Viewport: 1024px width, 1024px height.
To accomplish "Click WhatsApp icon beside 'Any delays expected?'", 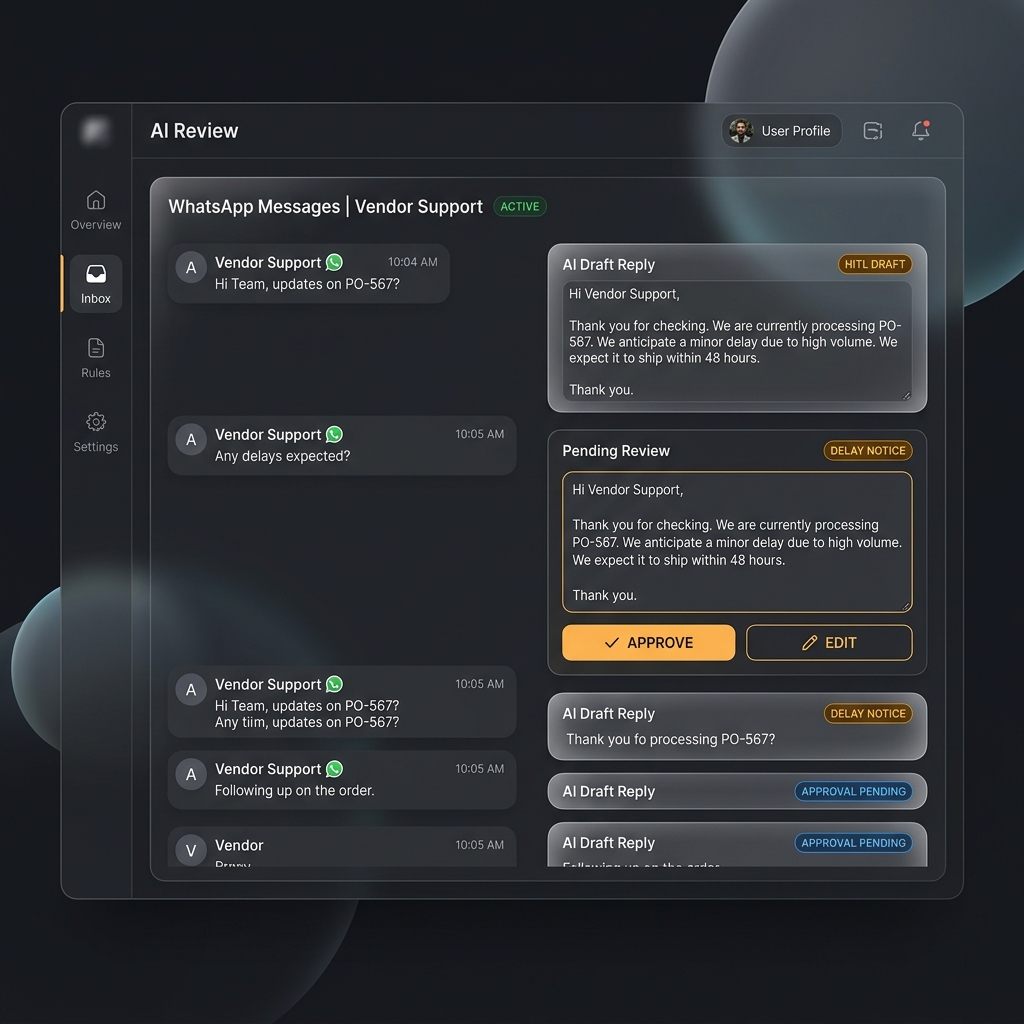I will point(334,434).
